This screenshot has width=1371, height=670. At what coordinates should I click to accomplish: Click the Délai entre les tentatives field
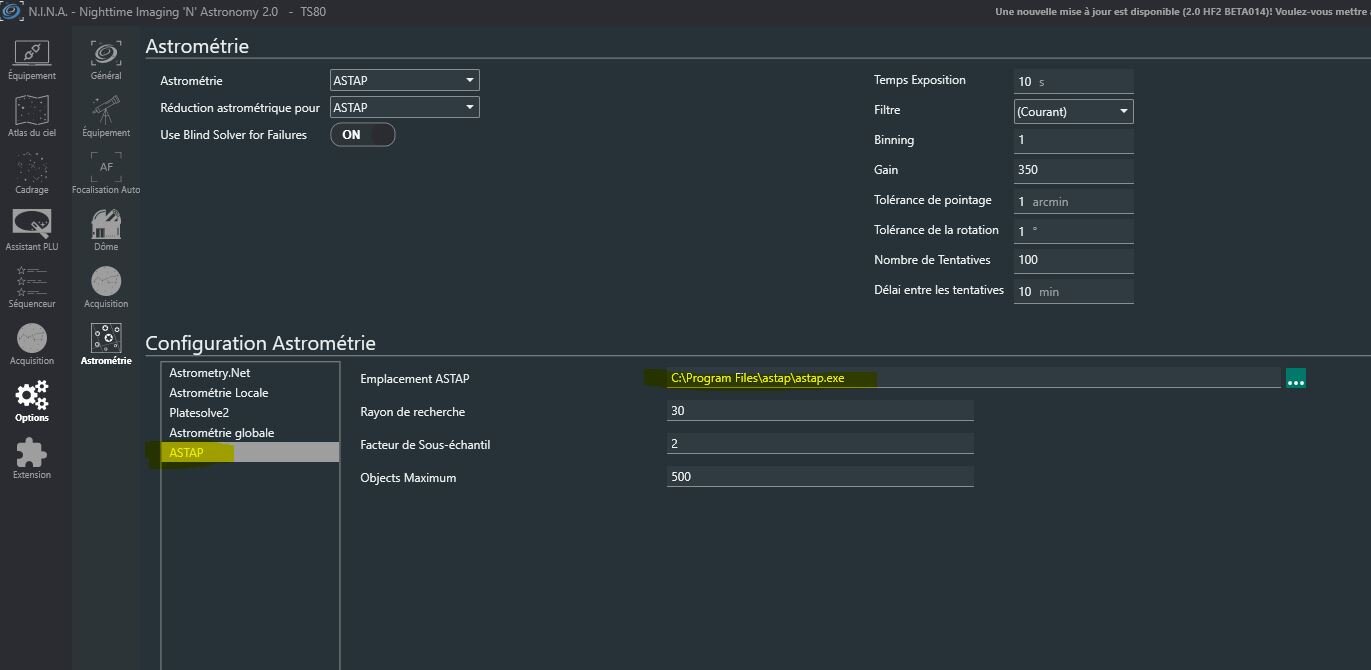click(x=1073, y=291)
